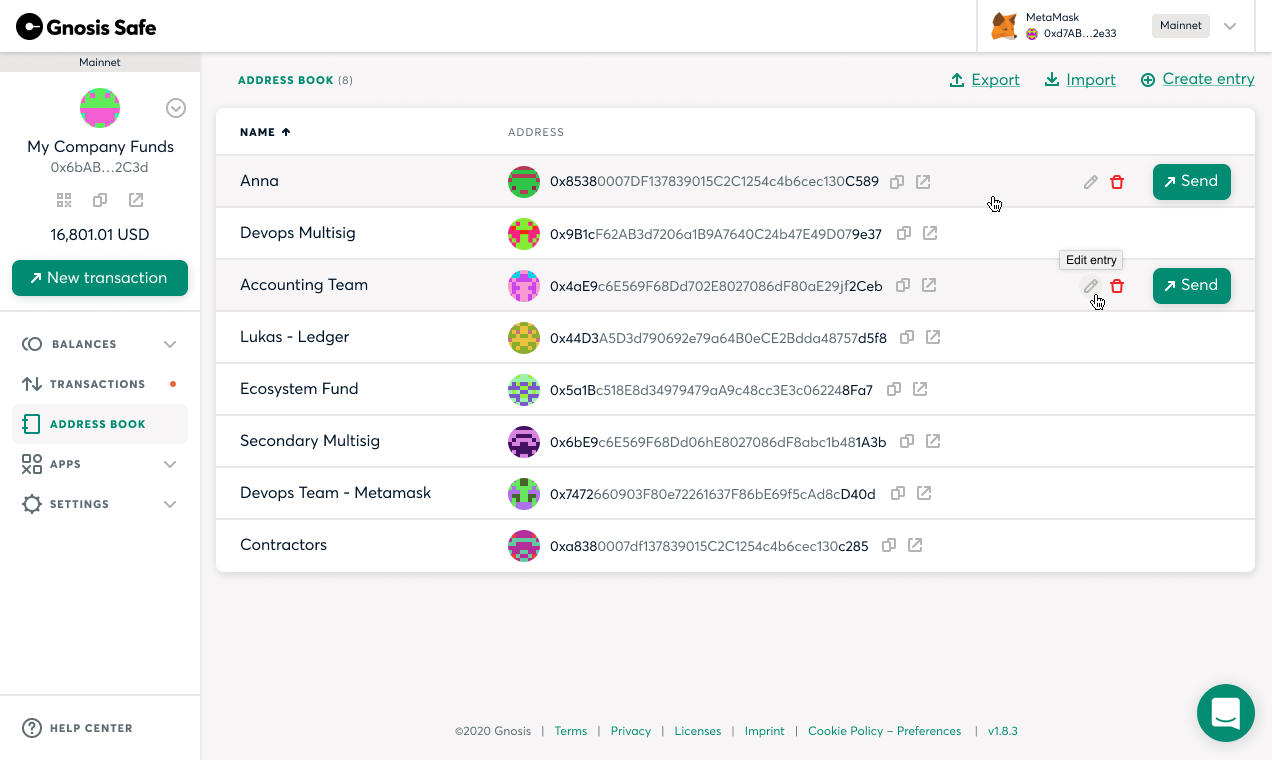This screenshot has height=760, width=1272.
Task: Expand the Balances menu chevron
Action: click(x=170, y=344)
